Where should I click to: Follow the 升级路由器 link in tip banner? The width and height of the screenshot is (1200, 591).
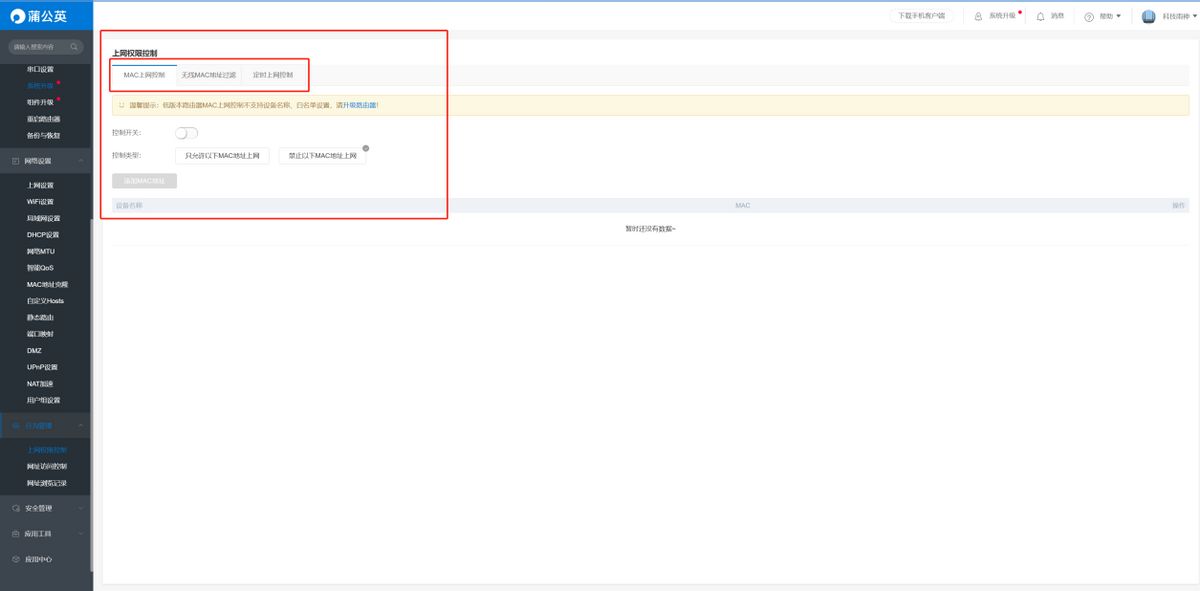tap(361, 105)
